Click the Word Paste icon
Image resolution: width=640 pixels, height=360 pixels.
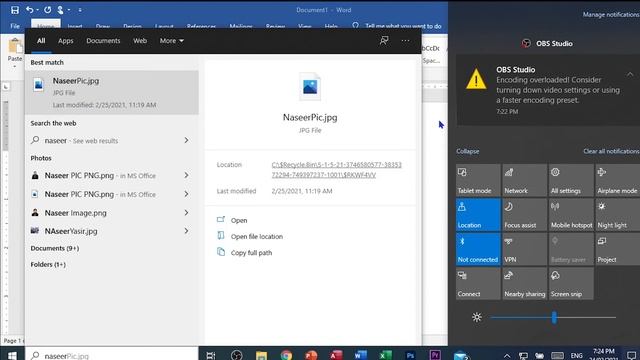pyautogui.click(x=15, y=46)
